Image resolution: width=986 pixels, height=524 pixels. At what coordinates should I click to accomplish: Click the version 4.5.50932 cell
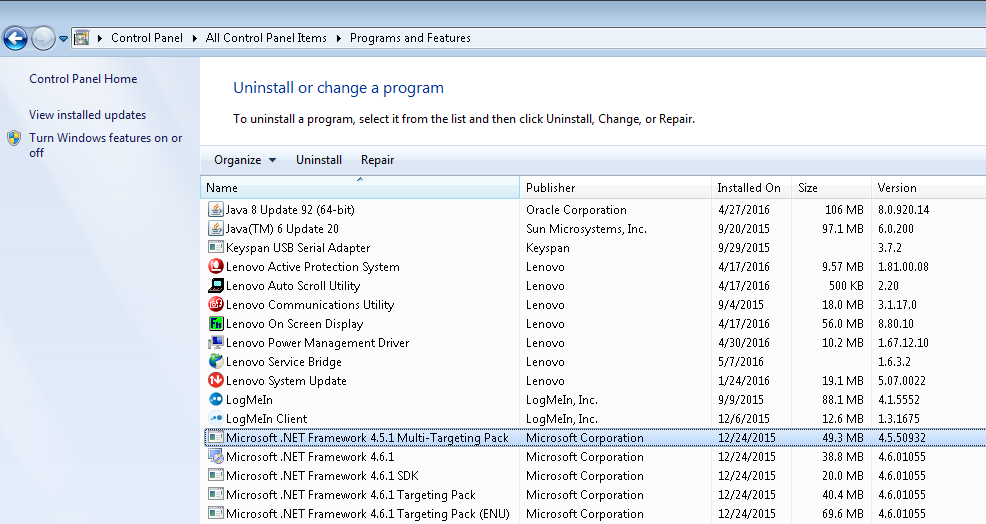902,437
